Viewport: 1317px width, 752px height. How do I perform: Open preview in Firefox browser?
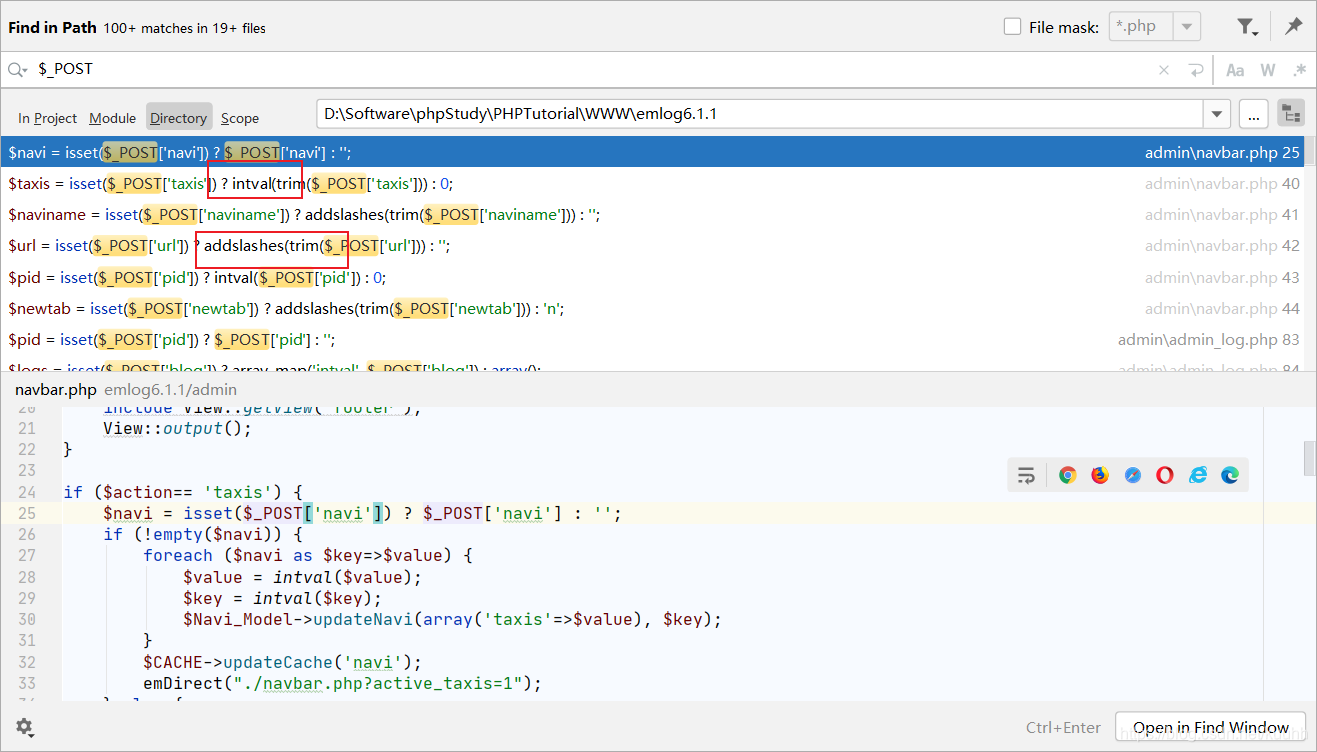coord(1100,475)
